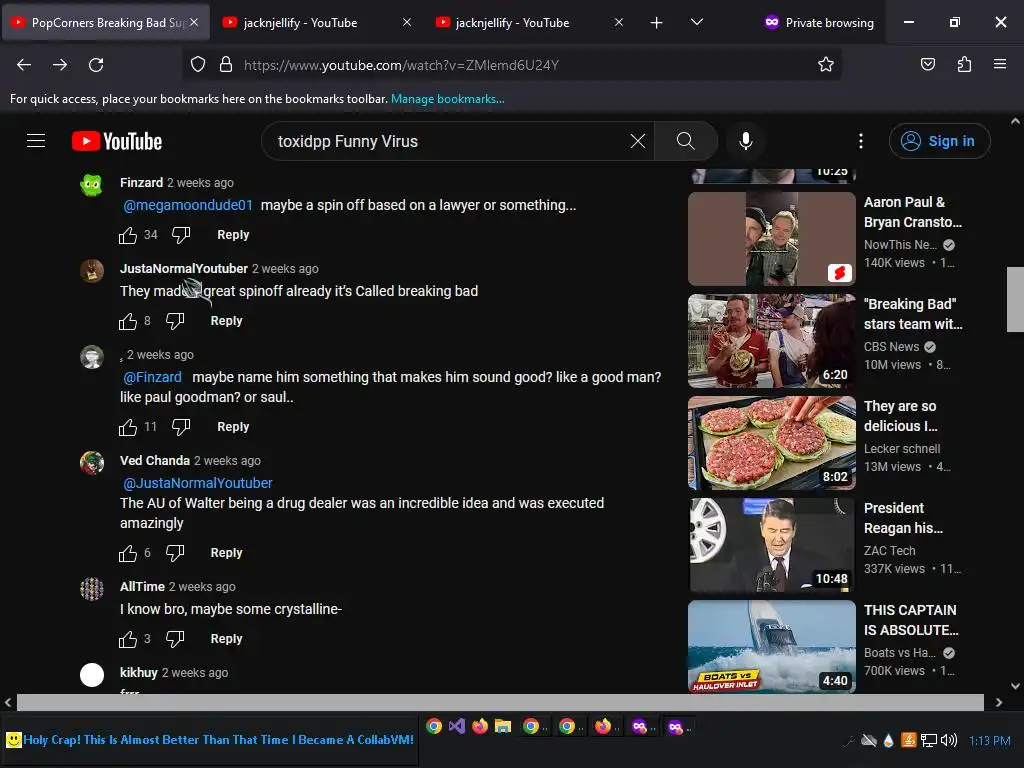Image resolution: width=1024 pixels, height=768 pixels.
Task: Click AllTime's profile avatar
Action: (x=91, y=589)
